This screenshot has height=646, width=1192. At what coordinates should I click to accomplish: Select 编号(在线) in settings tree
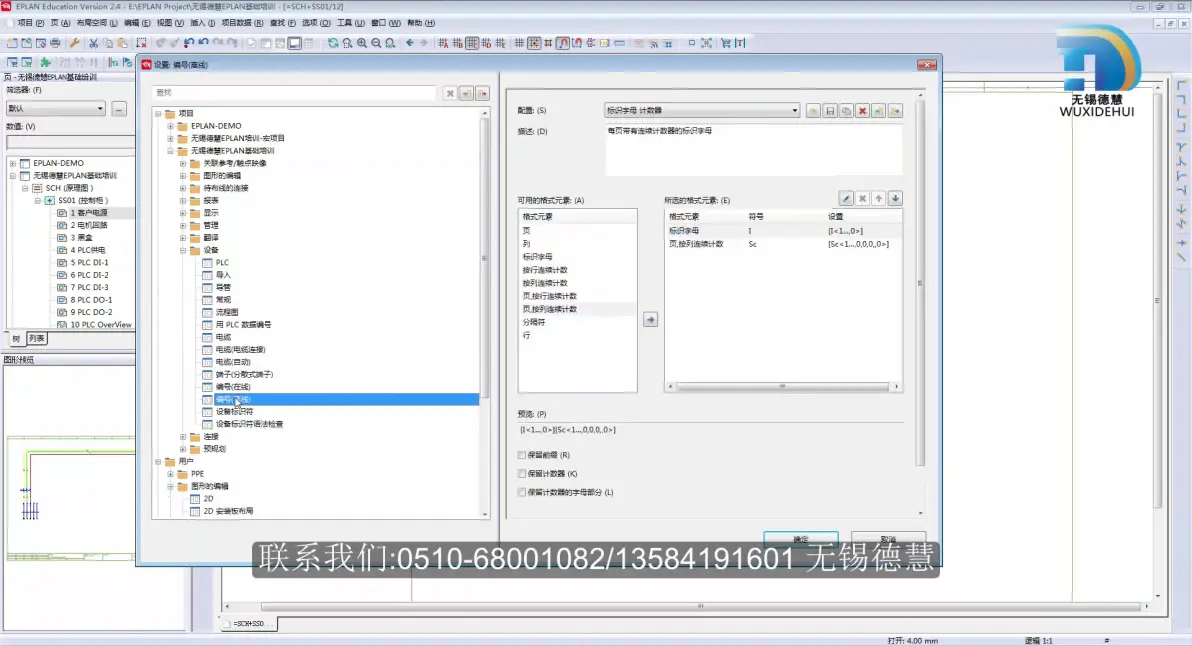[x=233, y=388]
